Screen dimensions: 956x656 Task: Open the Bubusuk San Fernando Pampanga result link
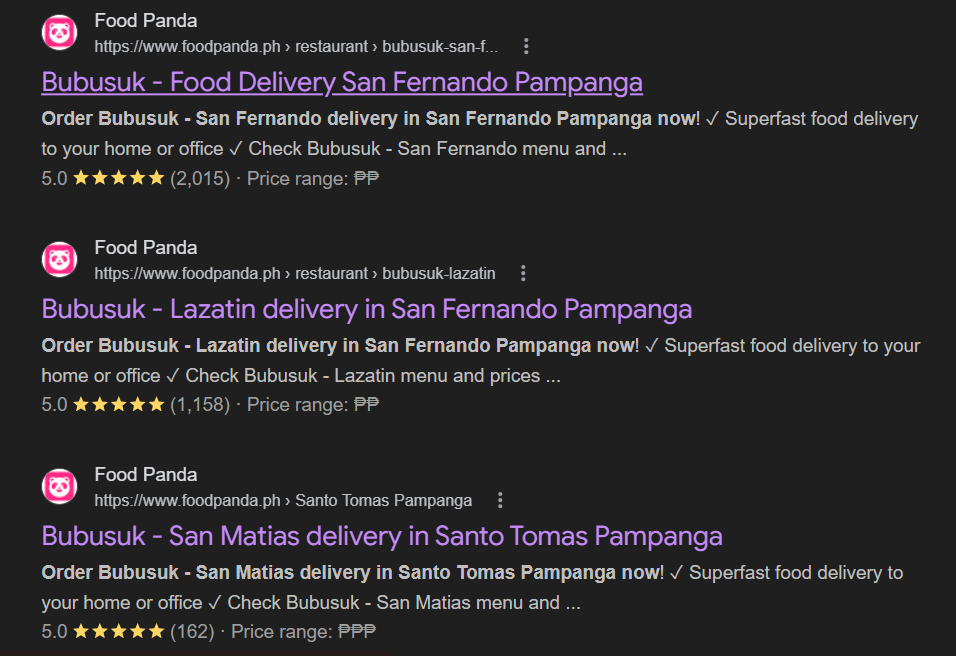pos(341,81)
